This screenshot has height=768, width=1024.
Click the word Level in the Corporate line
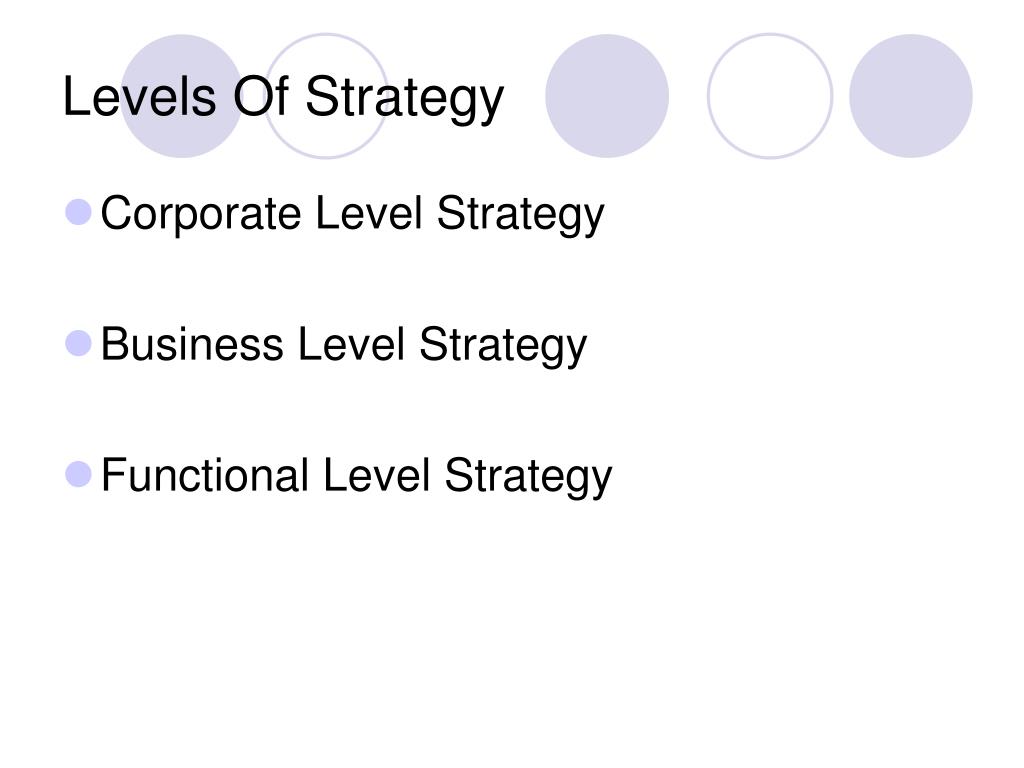368,213
